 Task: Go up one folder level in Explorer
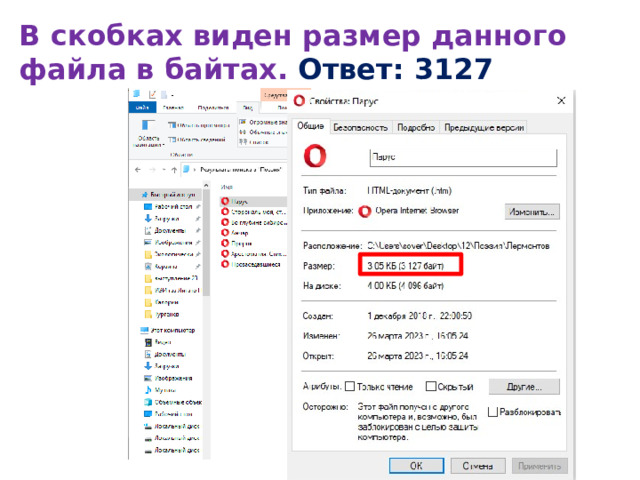point(174,169)
